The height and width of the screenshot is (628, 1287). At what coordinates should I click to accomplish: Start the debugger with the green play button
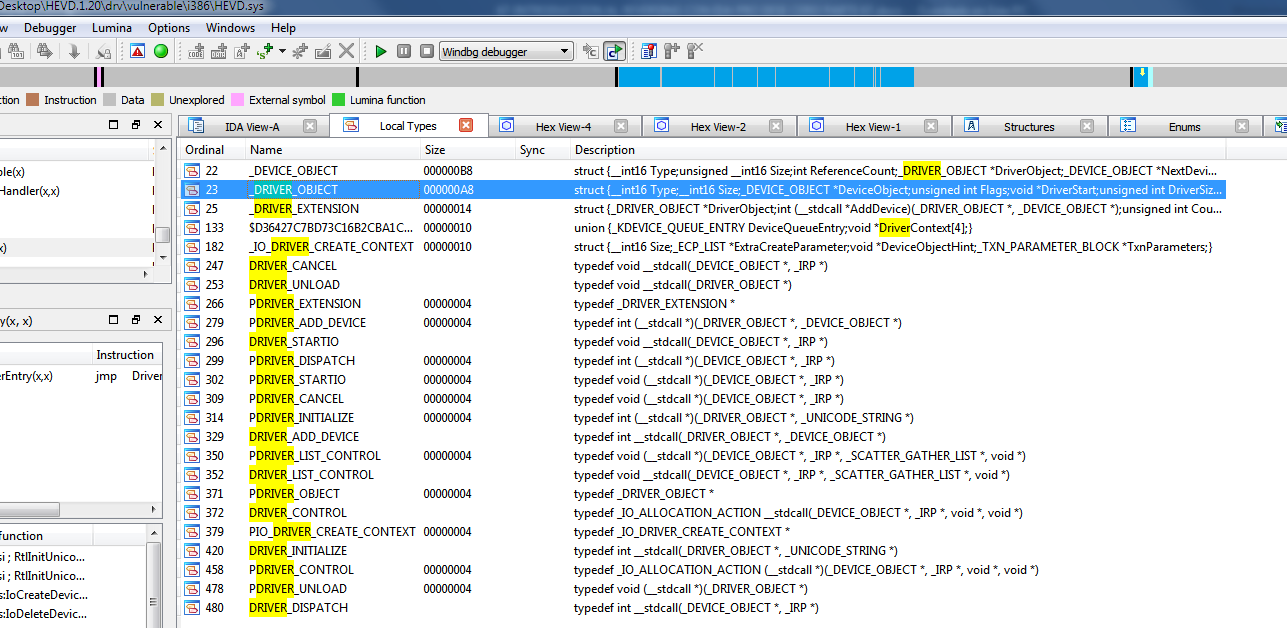380,51
